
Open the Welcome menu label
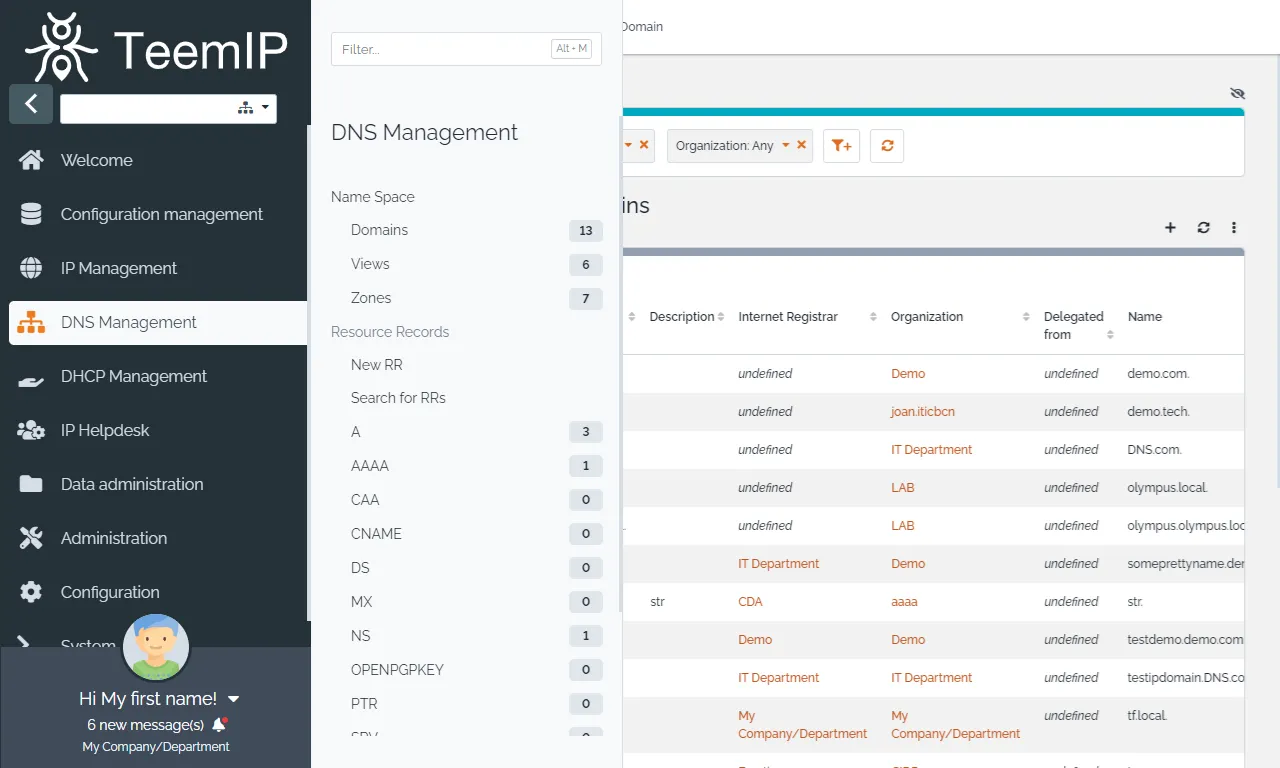click(97, 160)
